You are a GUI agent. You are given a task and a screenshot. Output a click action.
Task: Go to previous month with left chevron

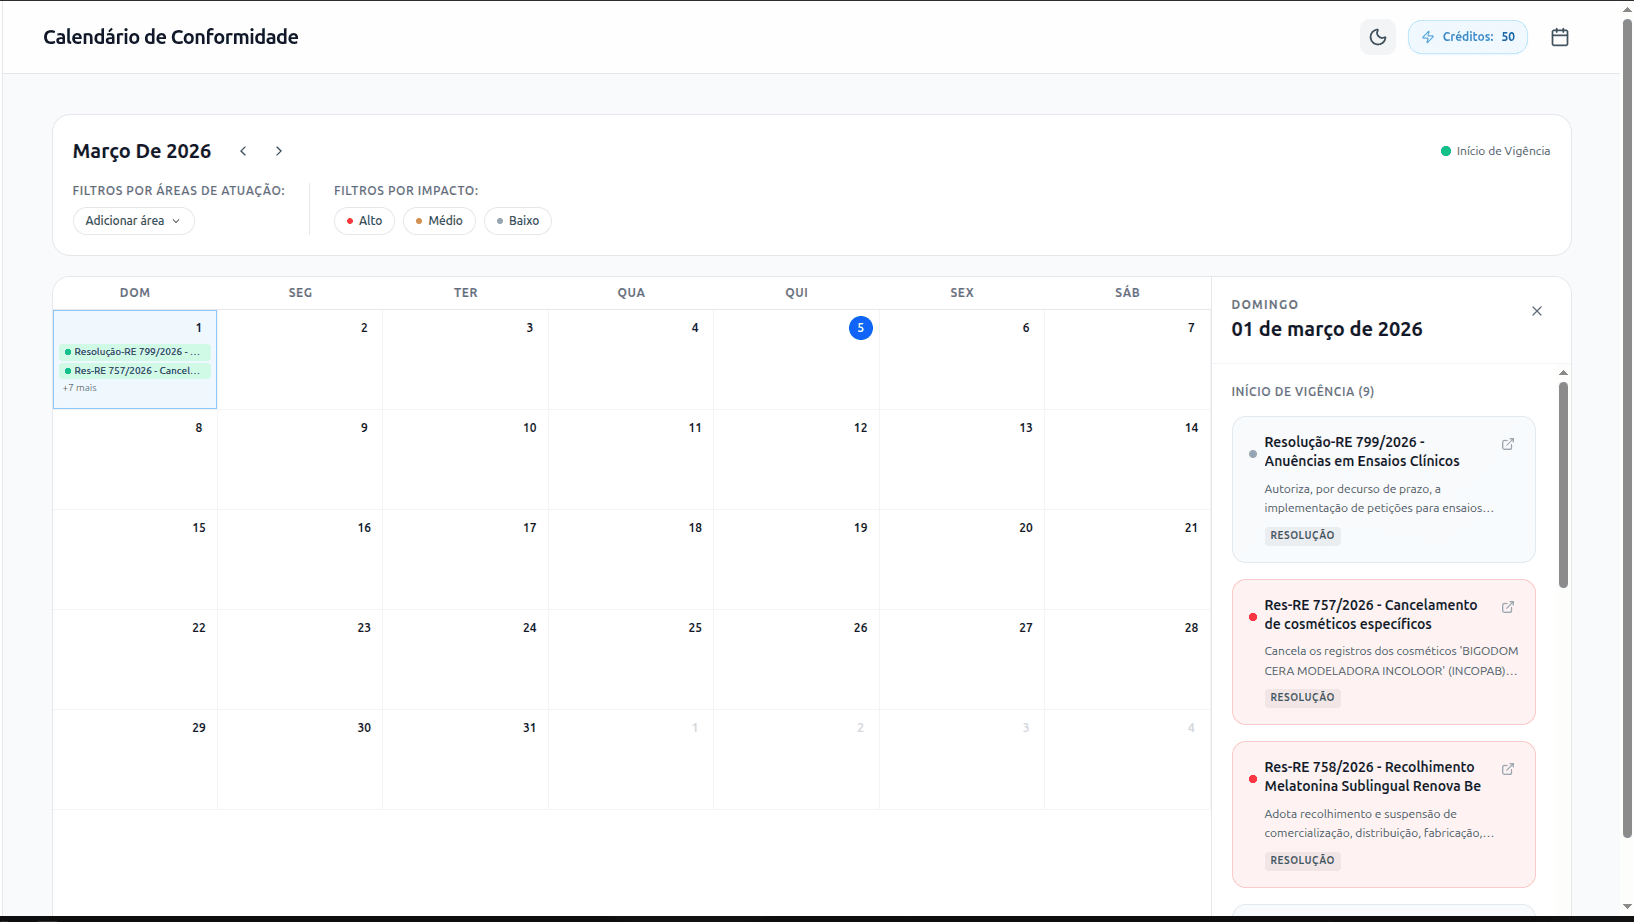pos(243,151)
